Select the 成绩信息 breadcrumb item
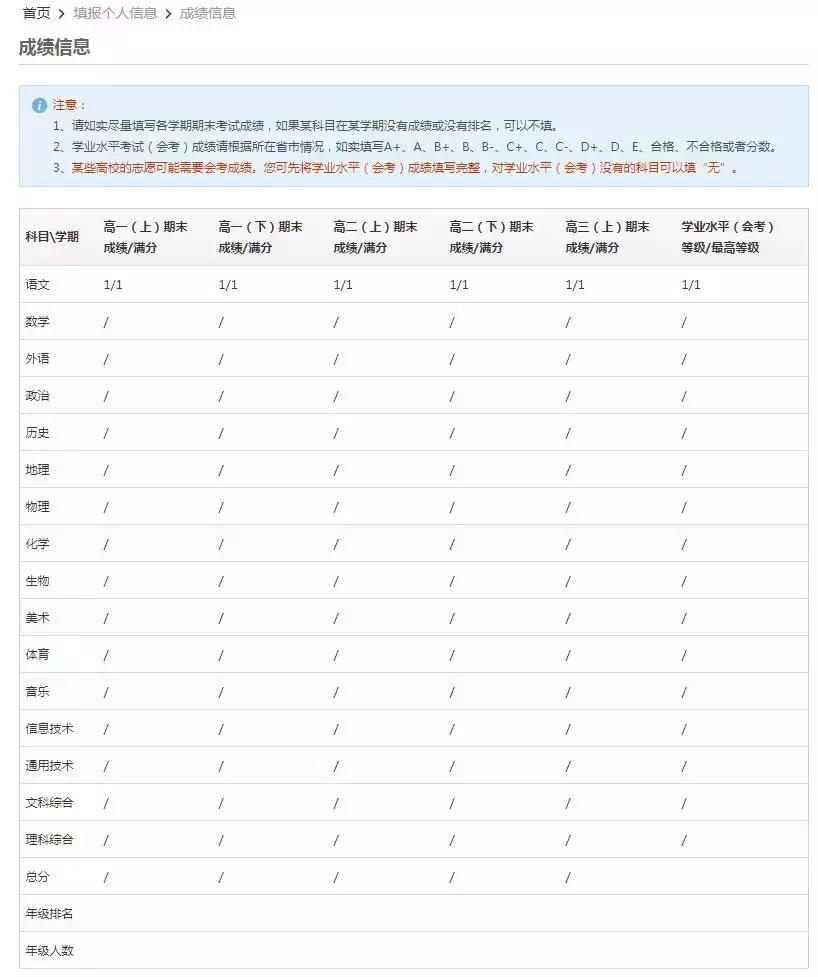This screenshot has width=818, height=977. pyautogui.click(x=206, y=14)
